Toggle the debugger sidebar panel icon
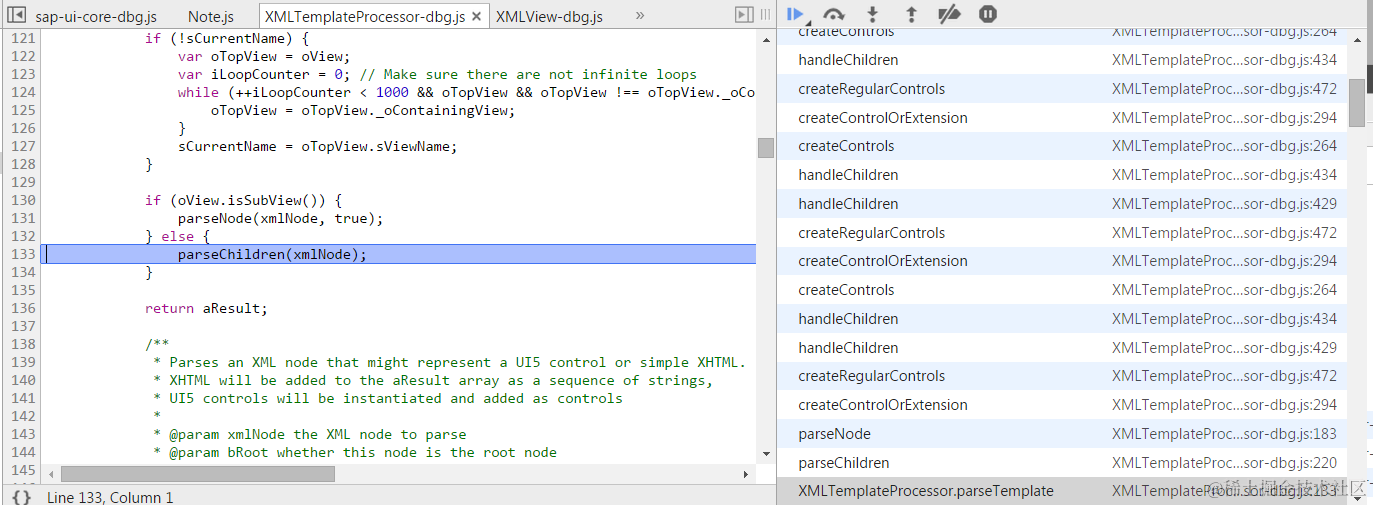The height and width of the screenshot is (505, 1373). tap(743, 15)
